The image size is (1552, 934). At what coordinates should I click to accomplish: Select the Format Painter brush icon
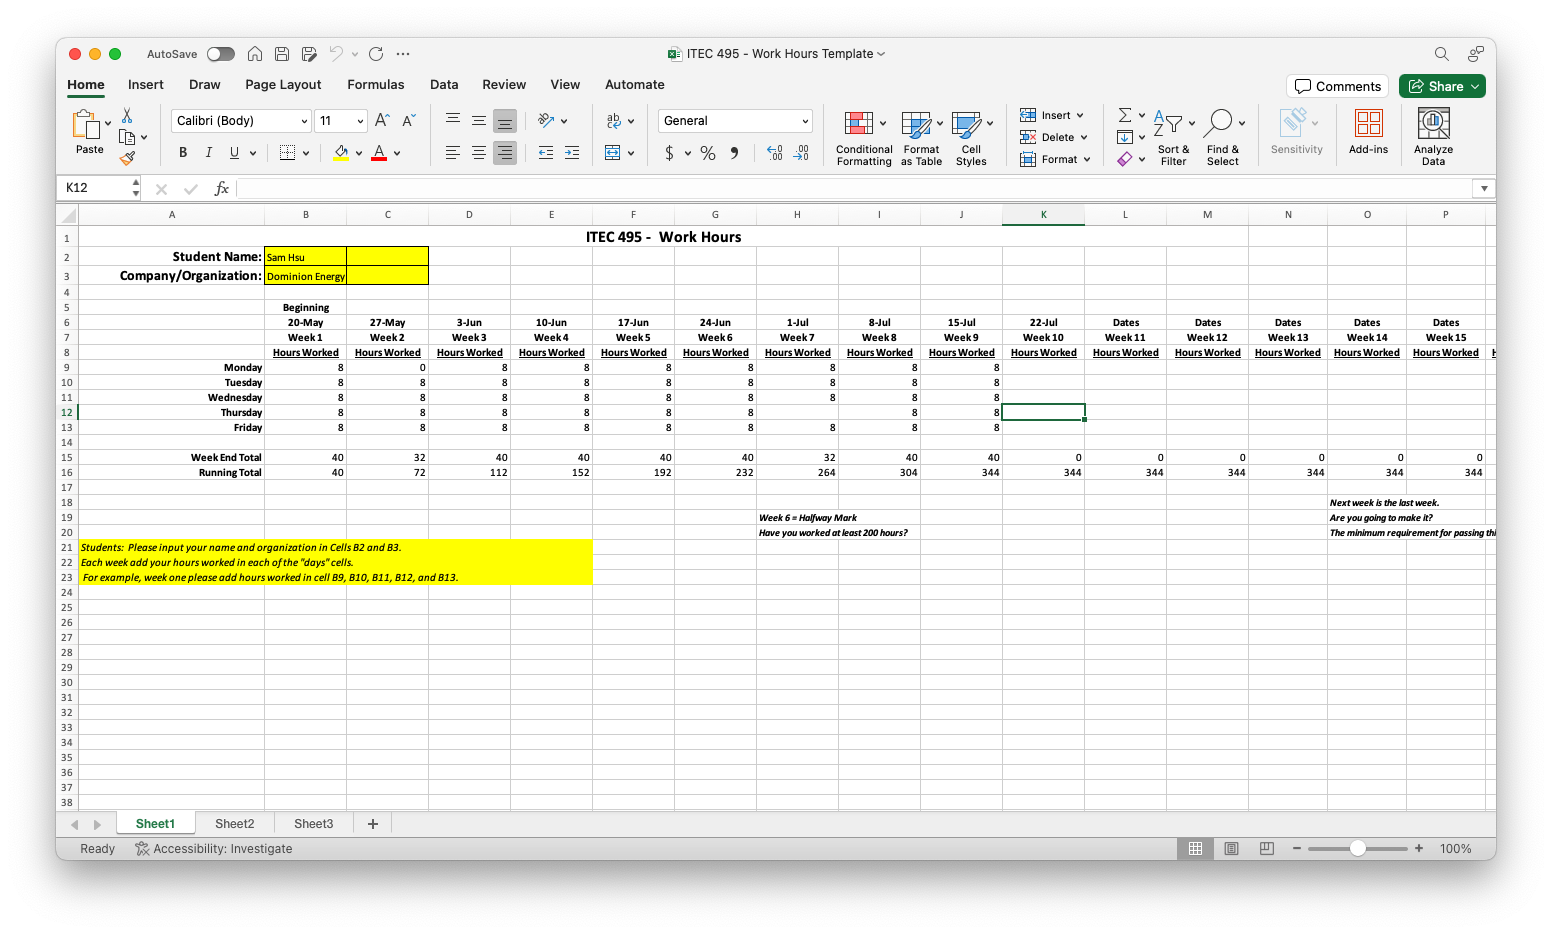coord(127,158)
